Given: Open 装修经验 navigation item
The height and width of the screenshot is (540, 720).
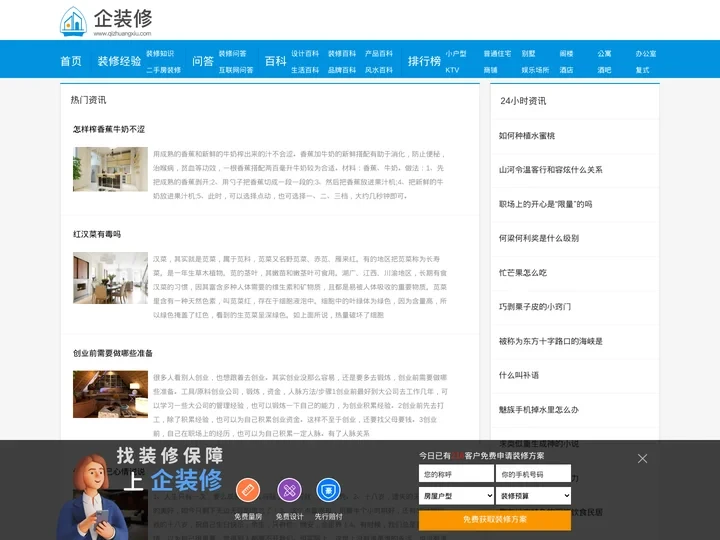Looking at the screenshot, I should tap(119, 61).
